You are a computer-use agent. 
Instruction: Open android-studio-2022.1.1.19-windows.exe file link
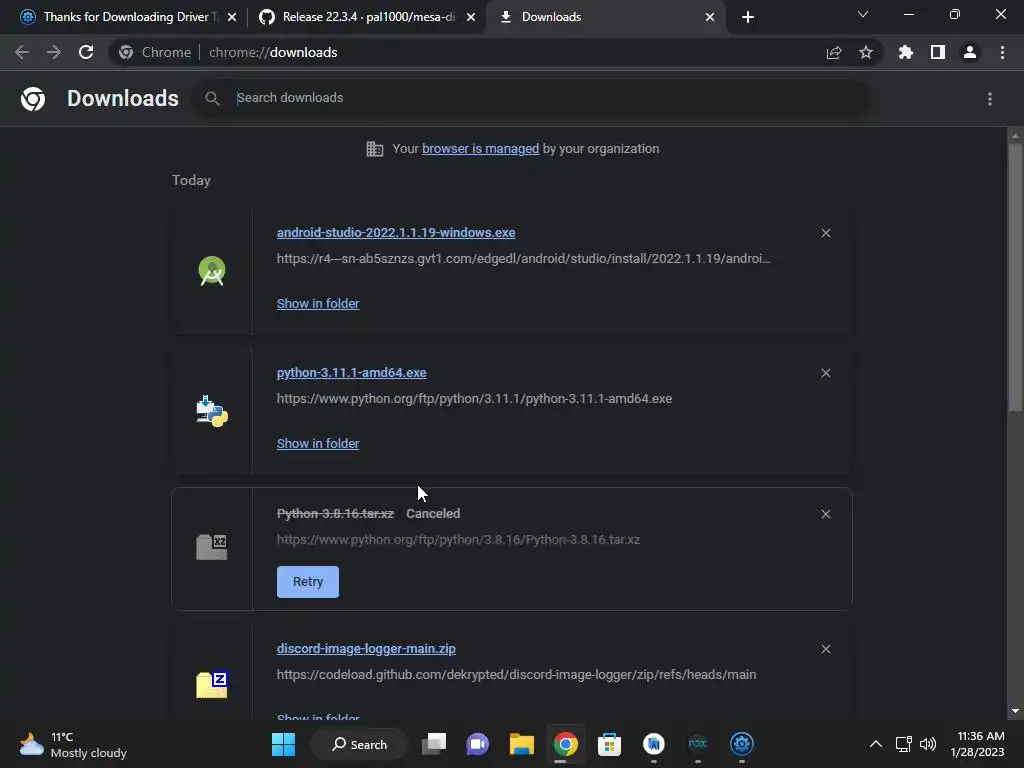pos(396,232)
